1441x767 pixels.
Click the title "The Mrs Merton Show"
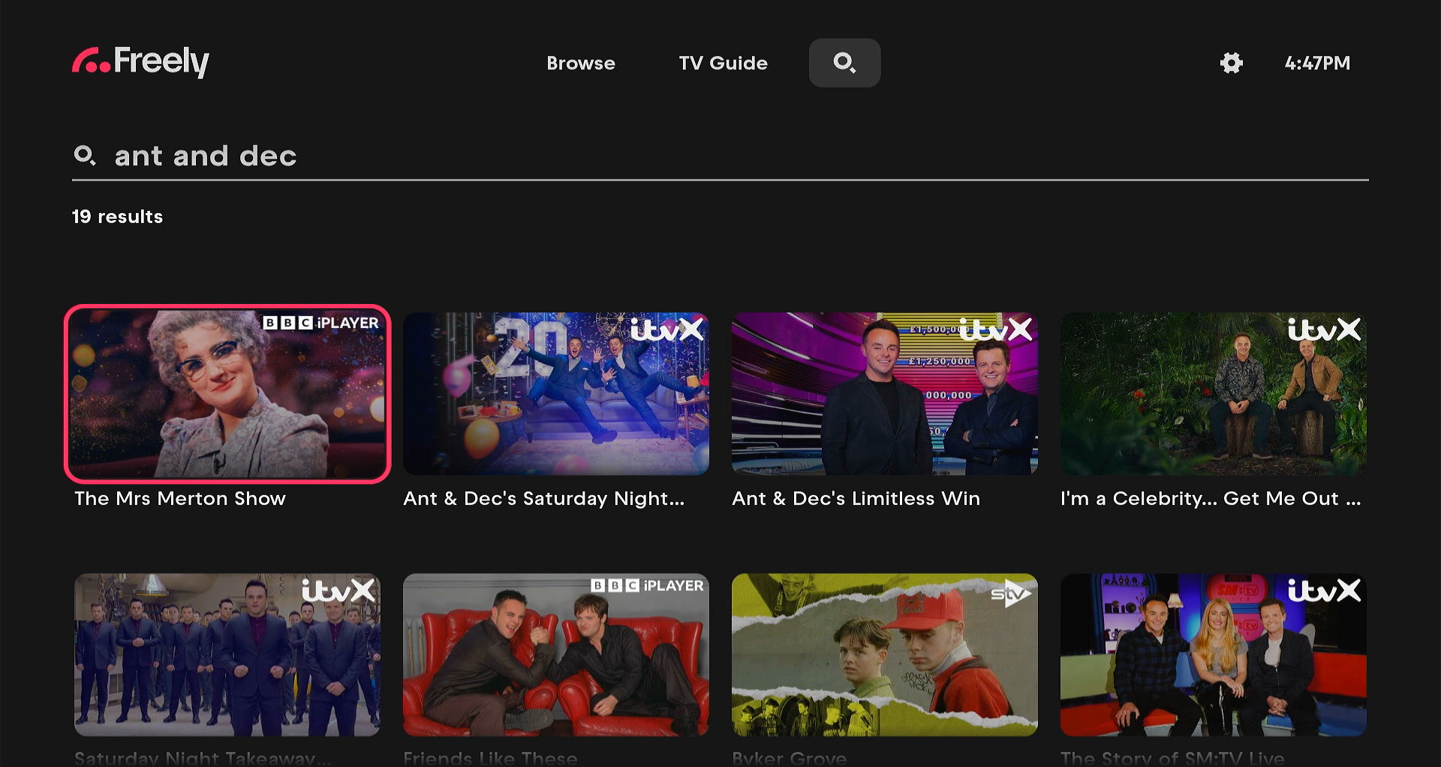[x=180, y=498]
